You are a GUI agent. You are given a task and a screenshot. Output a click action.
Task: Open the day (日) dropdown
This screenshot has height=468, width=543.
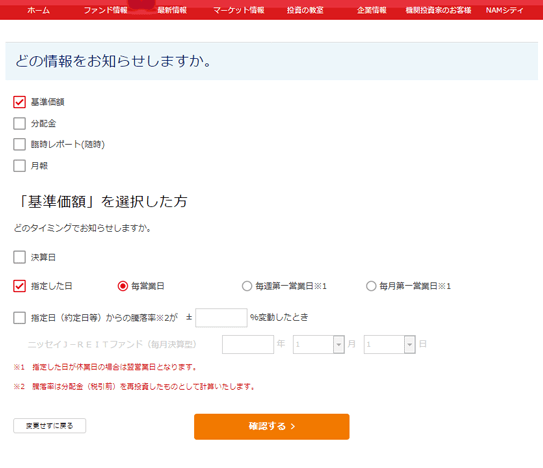click(390, 344)
